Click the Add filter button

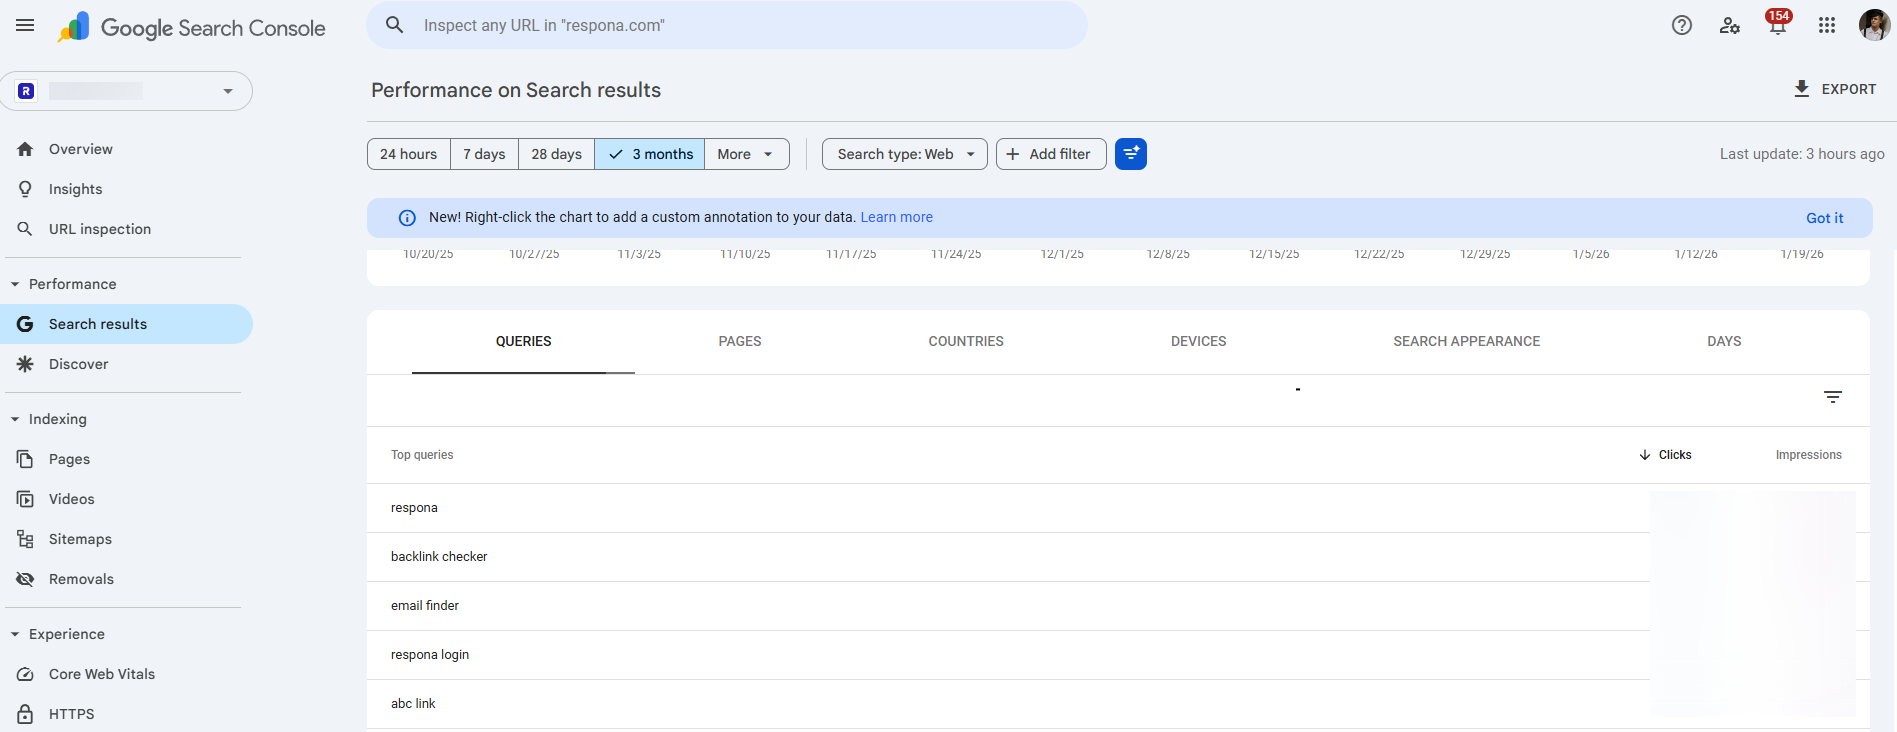point(1051,154)
